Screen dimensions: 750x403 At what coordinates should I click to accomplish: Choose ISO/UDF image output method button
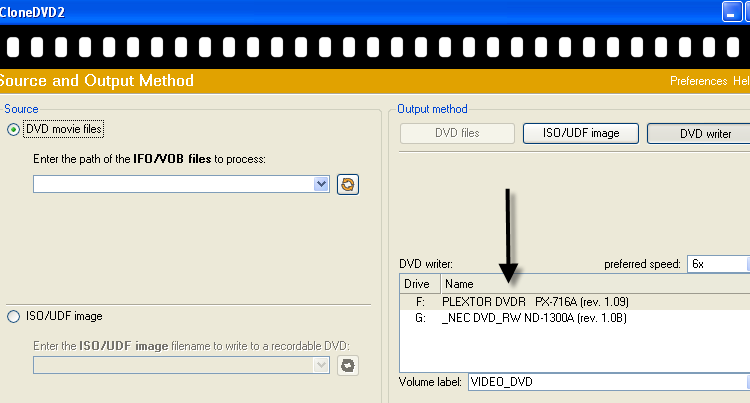581,133
